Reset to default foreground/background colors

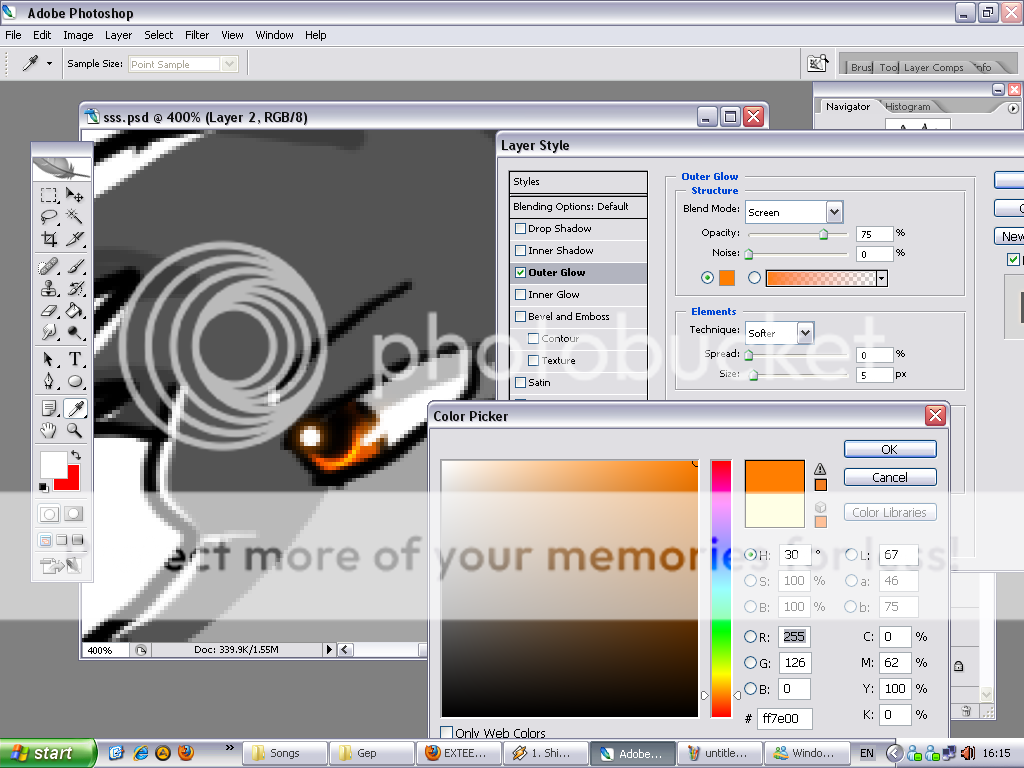[43, 487]
